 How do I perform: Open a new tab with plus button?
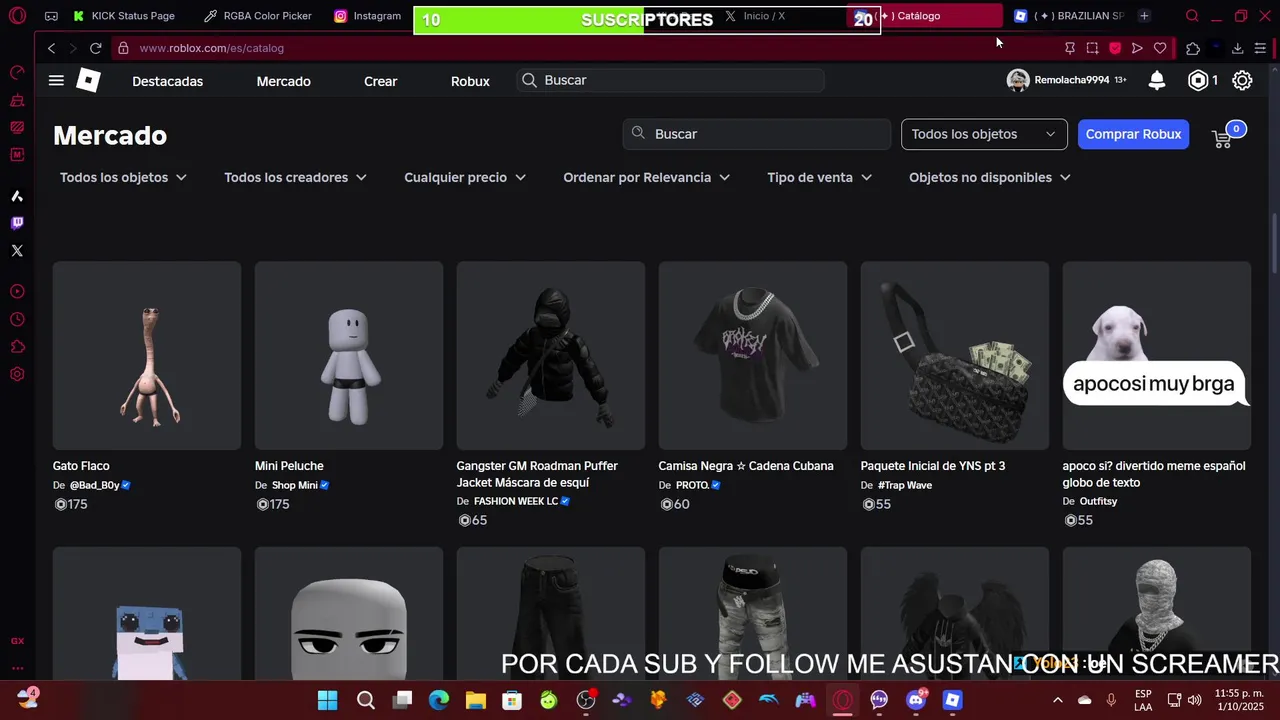click(1144, 16)
